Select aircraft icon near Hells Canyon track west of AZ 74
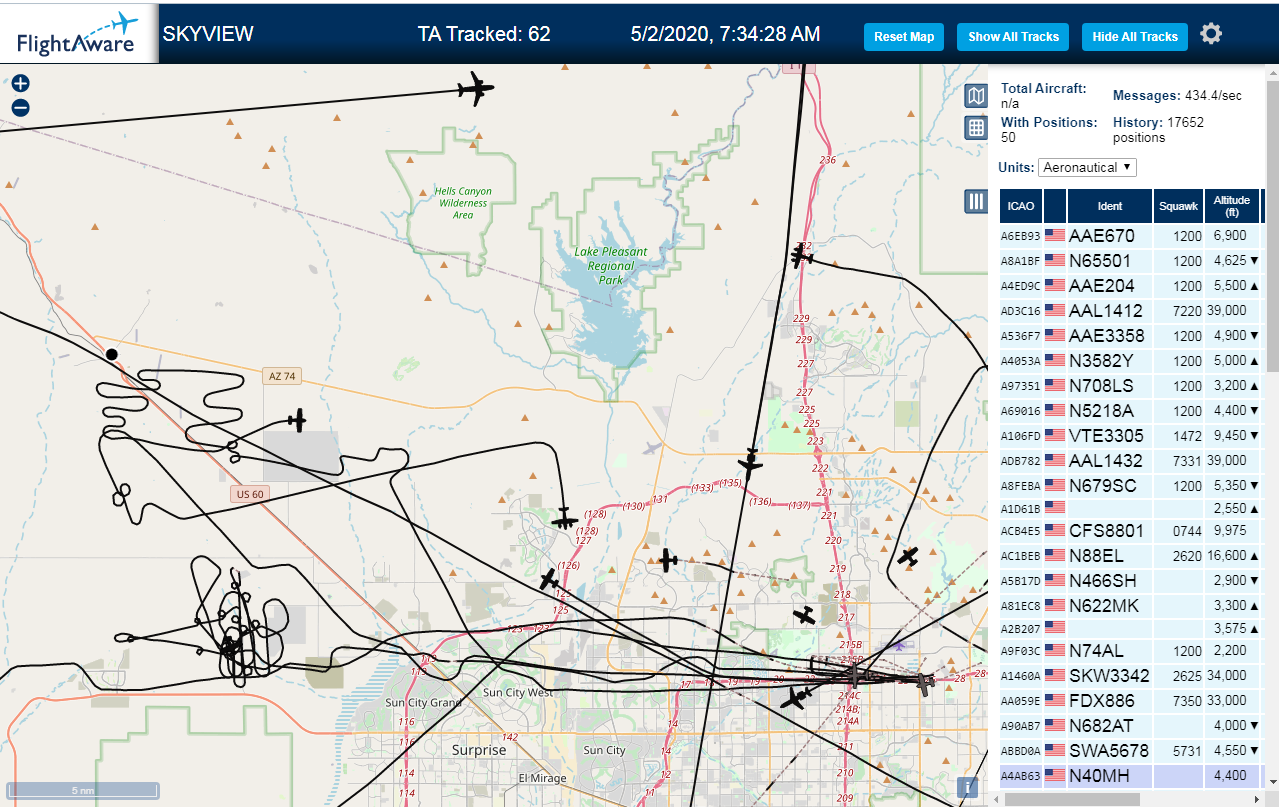 (x=296, y=420)
